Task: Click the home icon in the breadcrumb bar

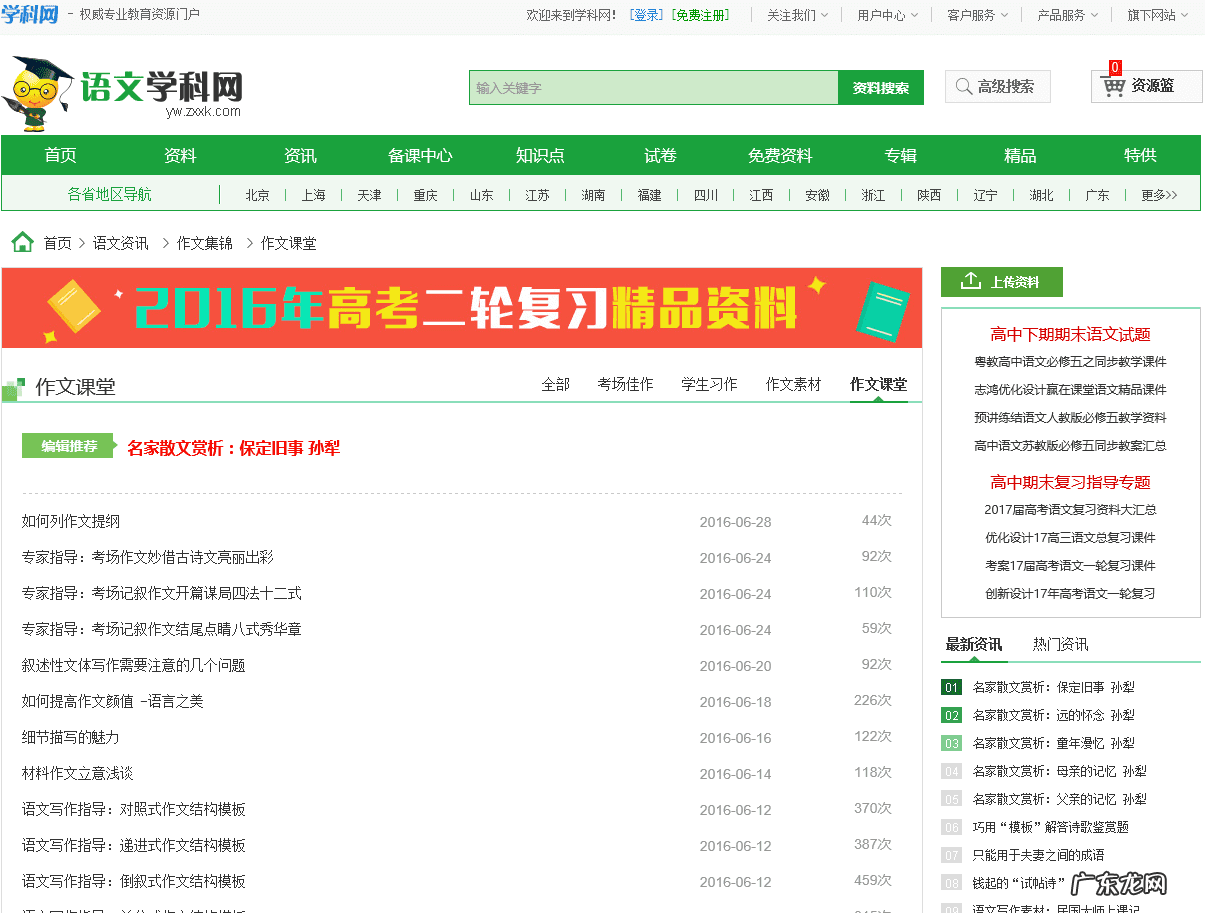Action: tap(22, 241)
